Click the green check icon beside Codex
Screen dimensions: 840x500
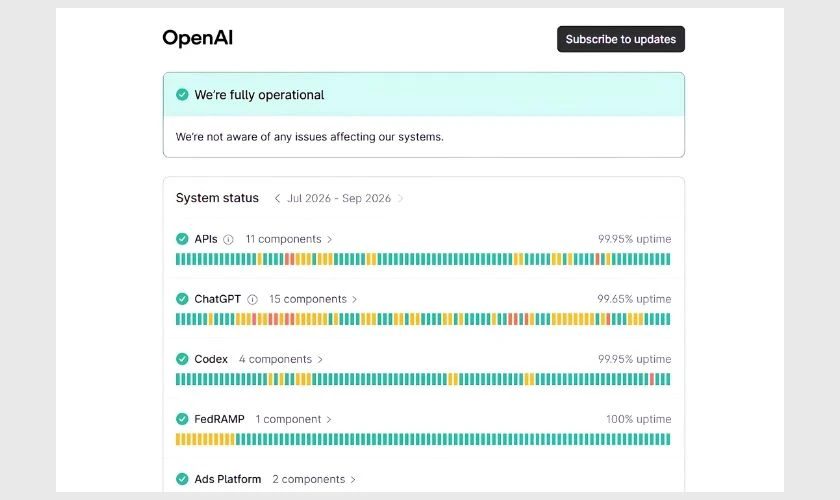click(x=182, y=359)
